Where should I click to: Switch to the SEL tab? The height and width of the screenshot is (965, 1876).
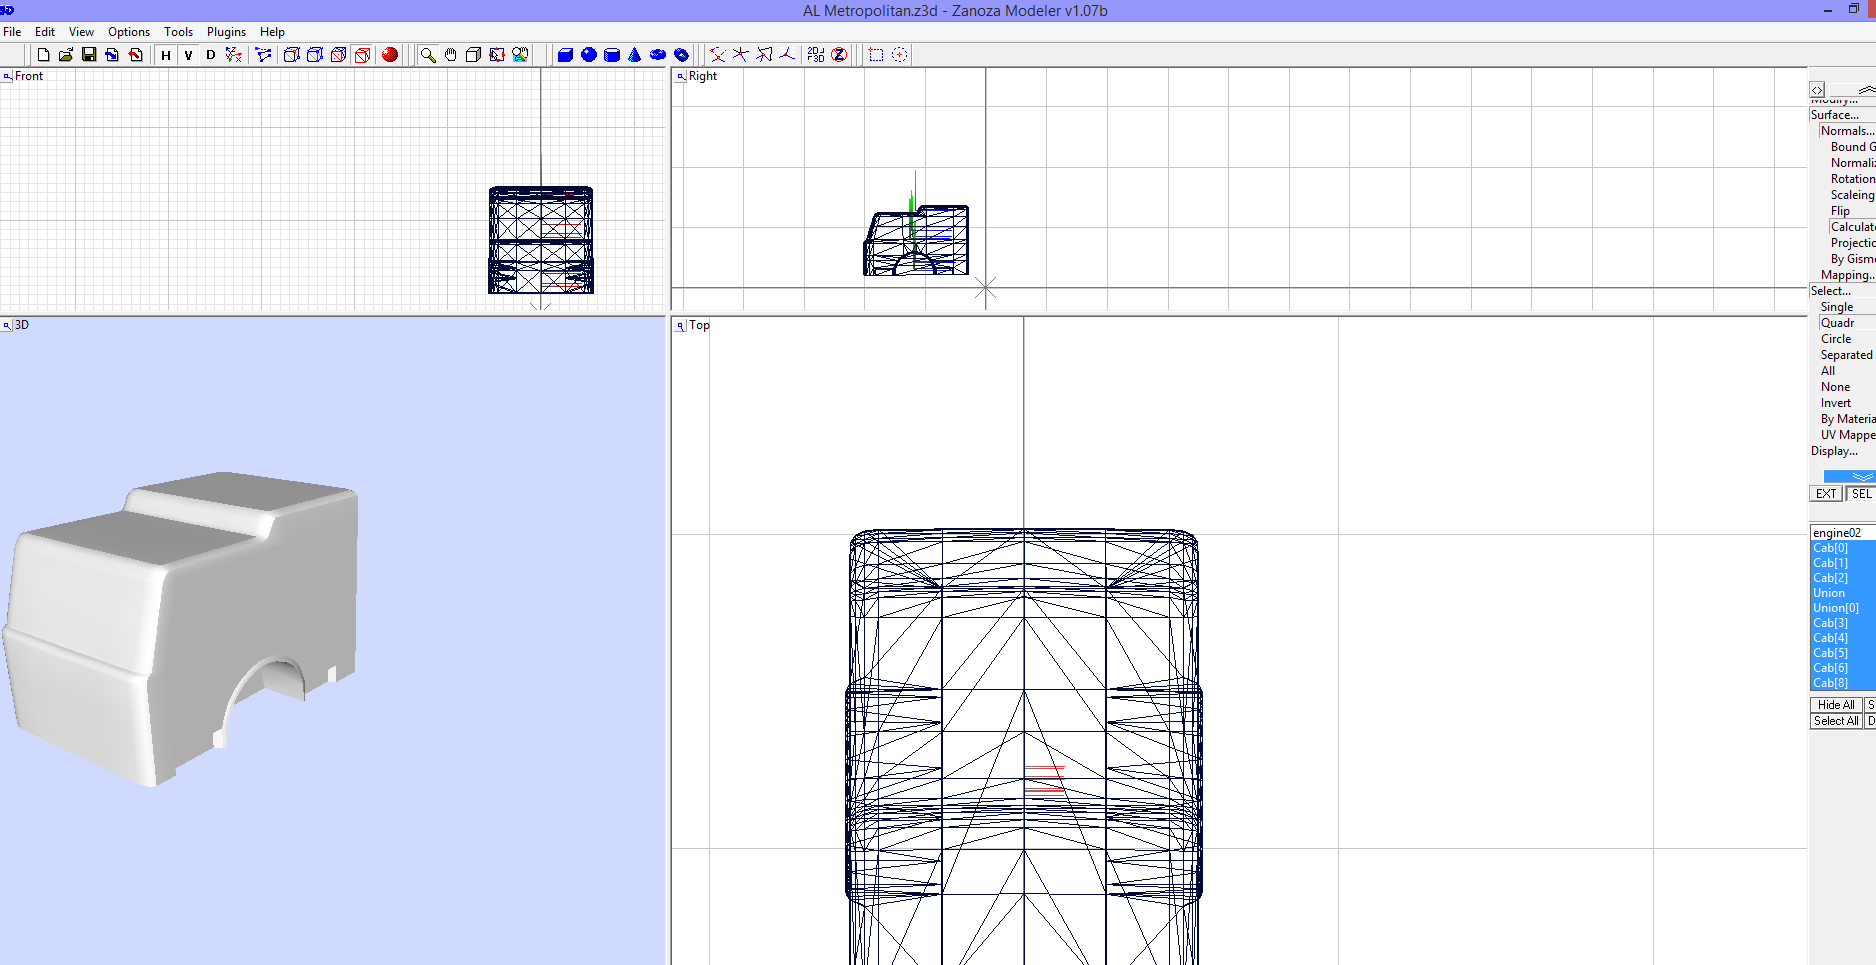pyautogui.click(x=1860, y=493)
